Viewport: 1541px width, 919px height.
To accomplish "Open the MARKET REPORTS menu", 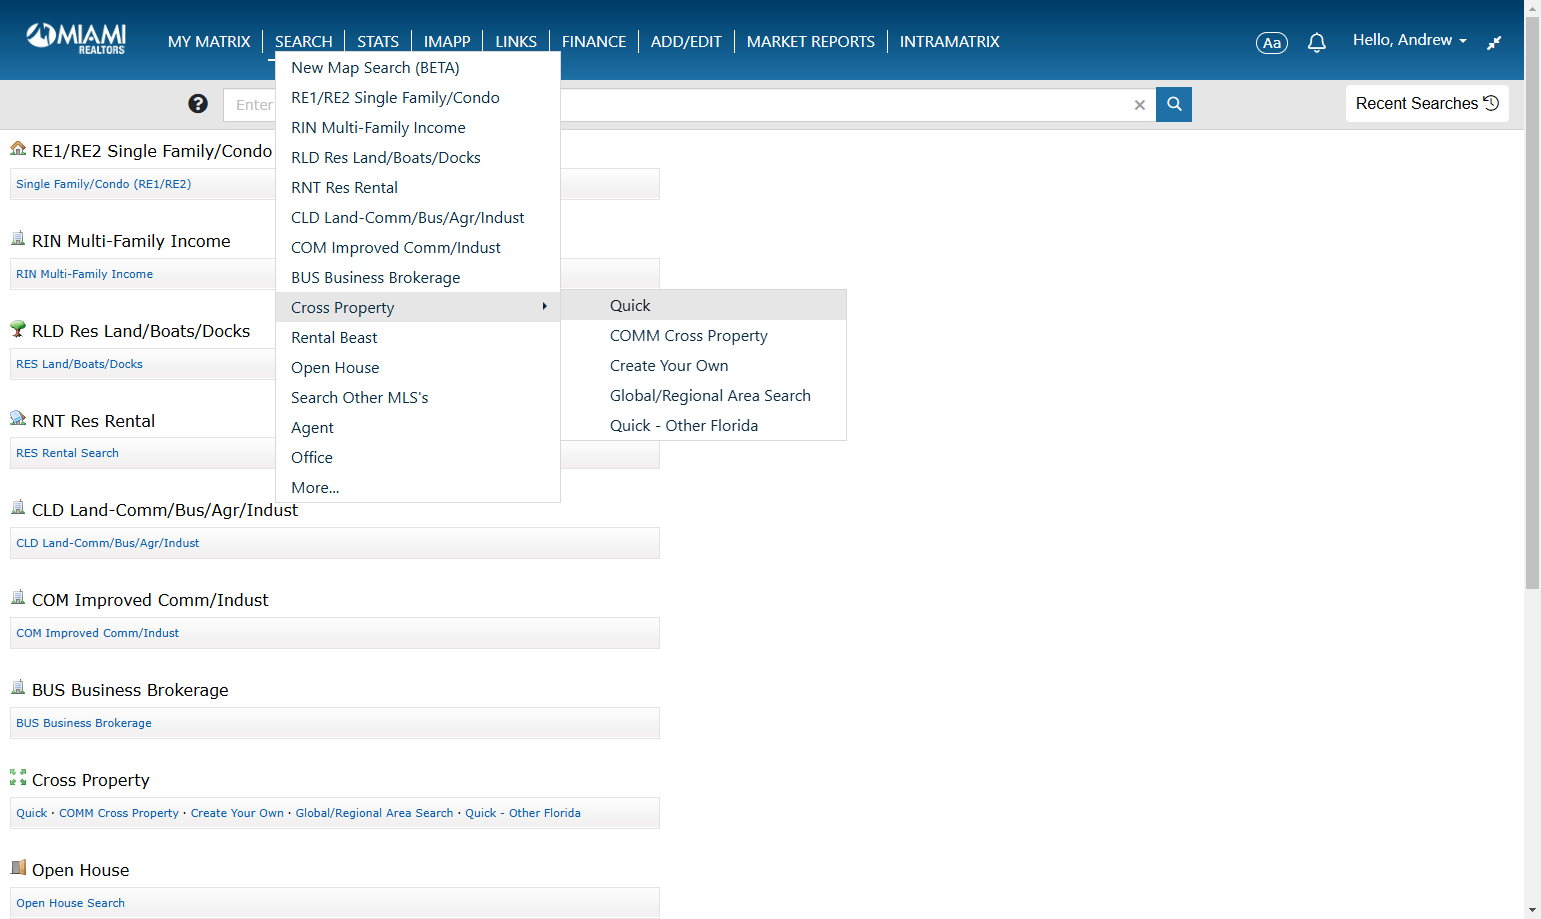I will click(x=811, y=41).
